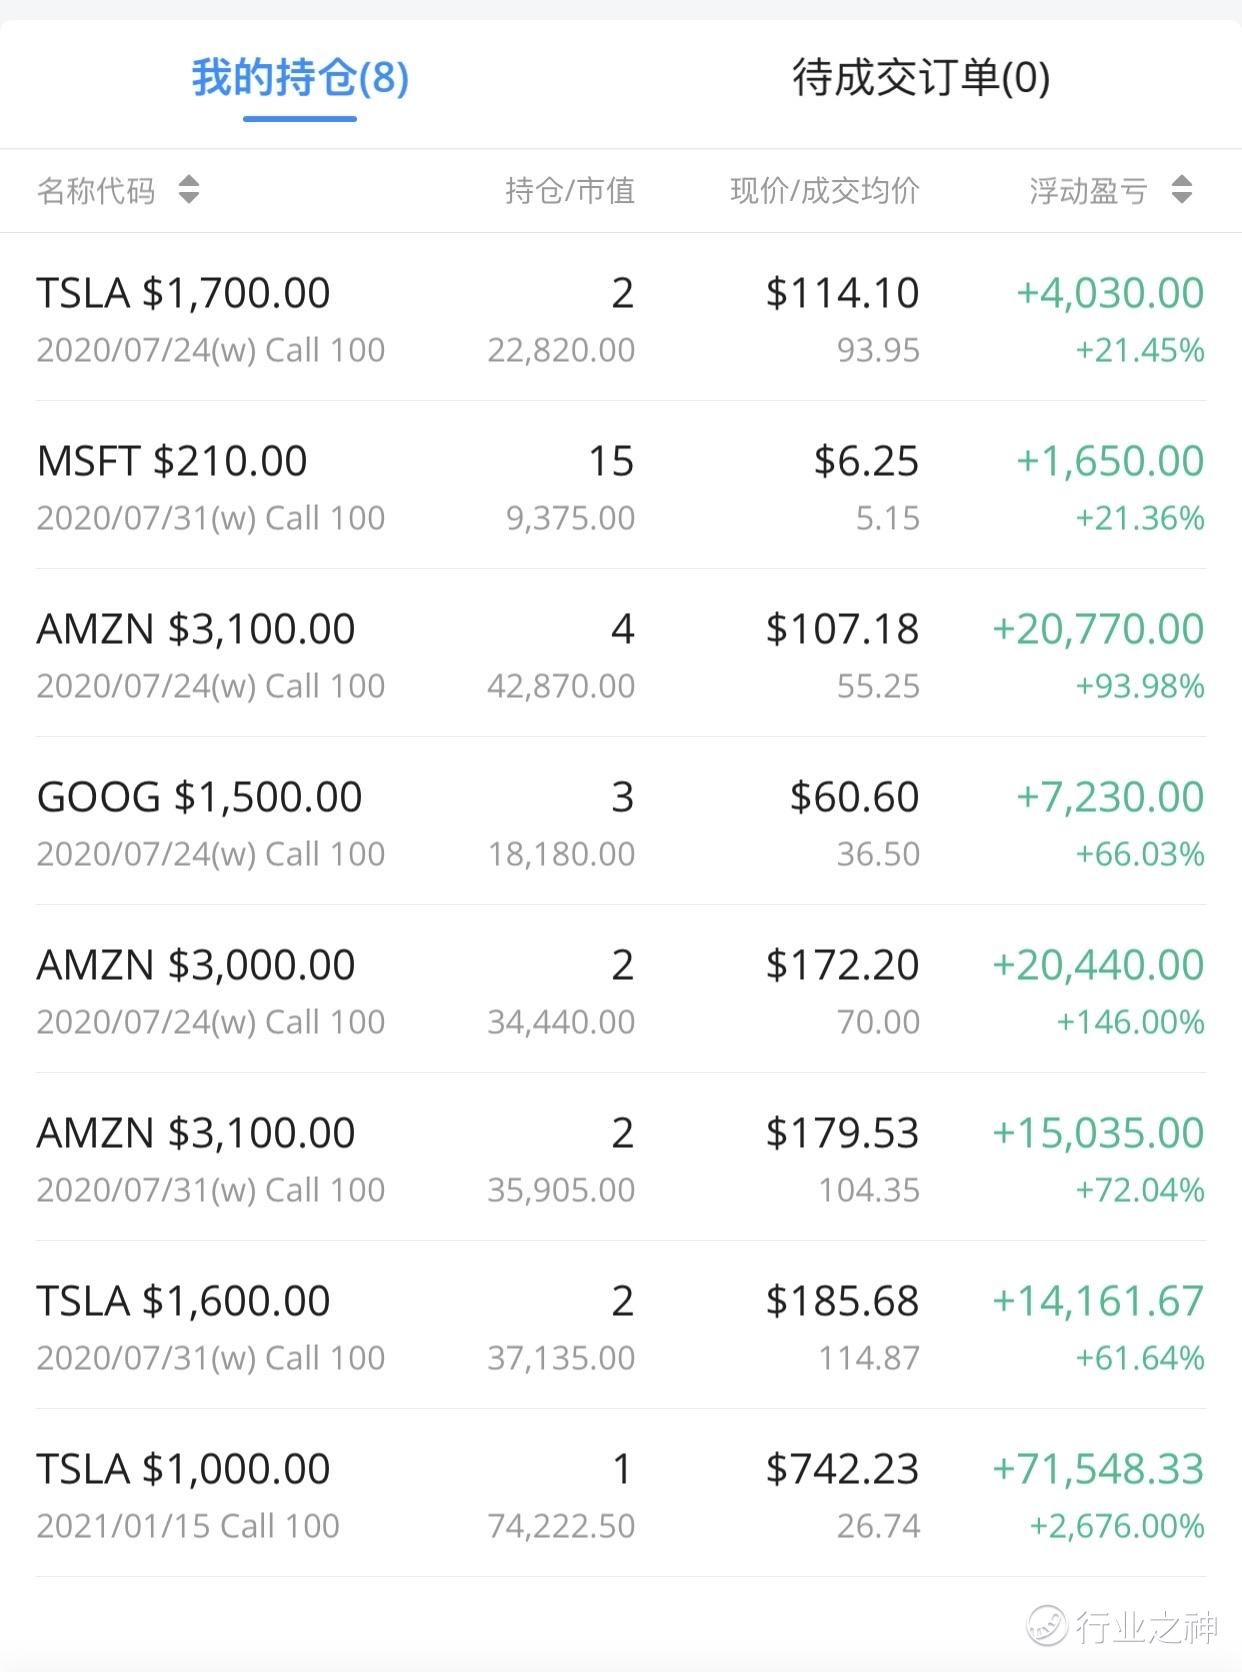Sort by floating profit/loss arrows
The width and height of the screenshot is (1242, 1672).
[x=1182, y=189]
